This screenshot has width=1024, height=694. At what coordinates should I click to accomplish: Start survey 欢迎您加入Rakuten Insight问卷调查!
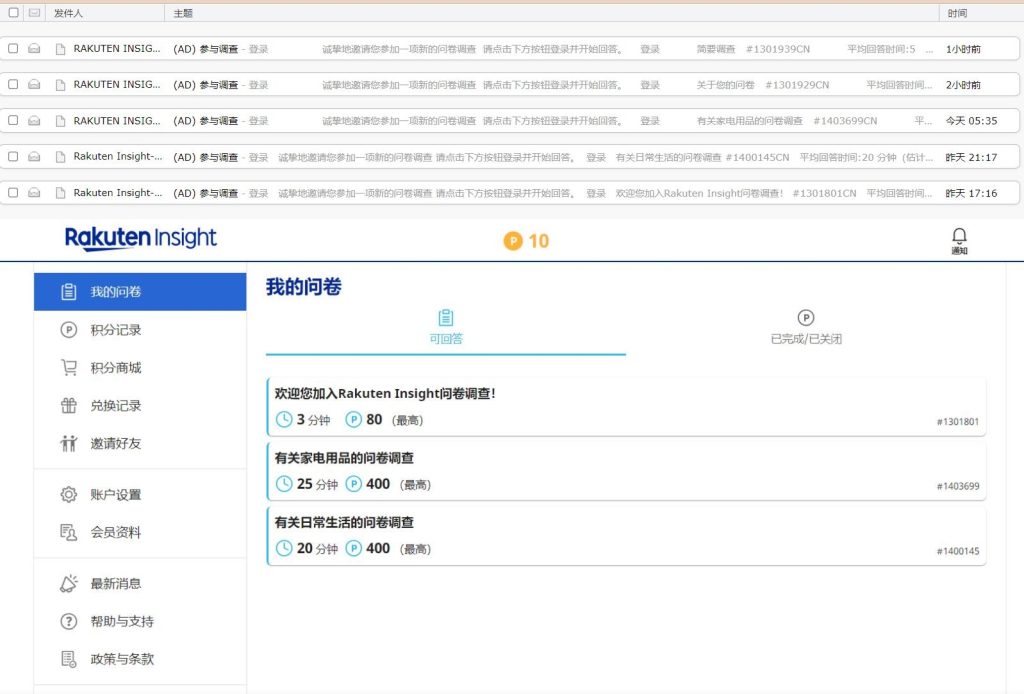[626, 406]
